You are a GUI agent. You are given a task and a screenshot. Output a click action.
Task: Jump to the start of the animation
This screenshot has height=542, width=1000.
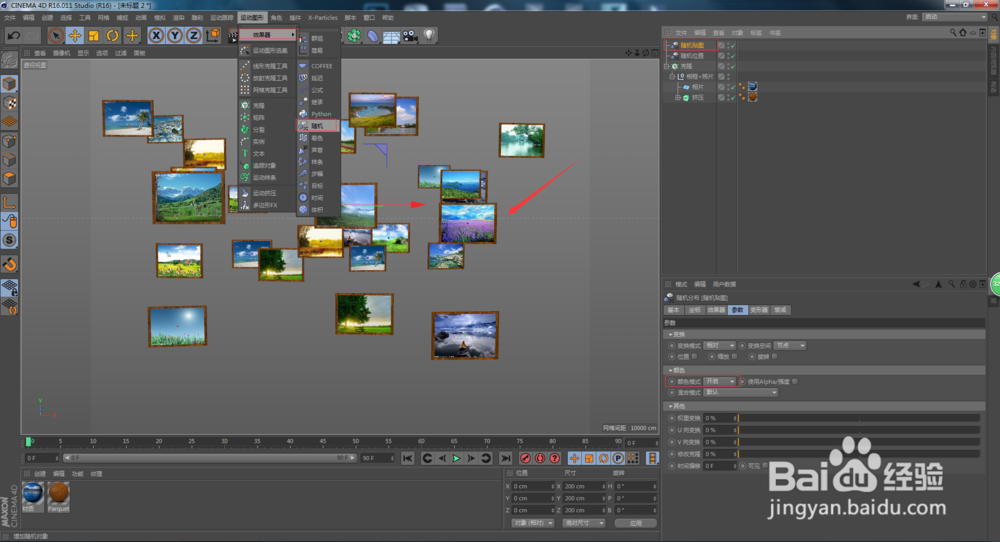(x=408, y=458)
